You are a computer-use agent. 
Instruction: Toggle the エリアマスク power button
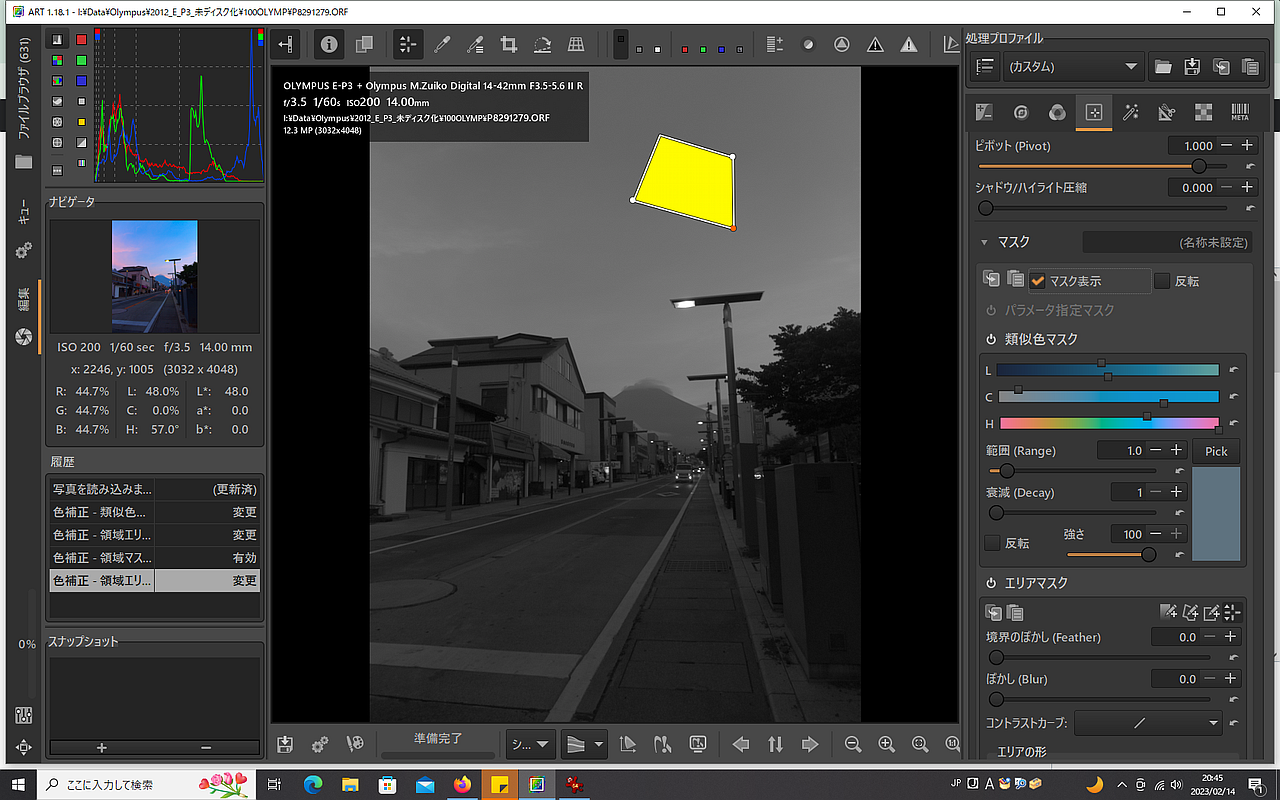coord(992,583)
